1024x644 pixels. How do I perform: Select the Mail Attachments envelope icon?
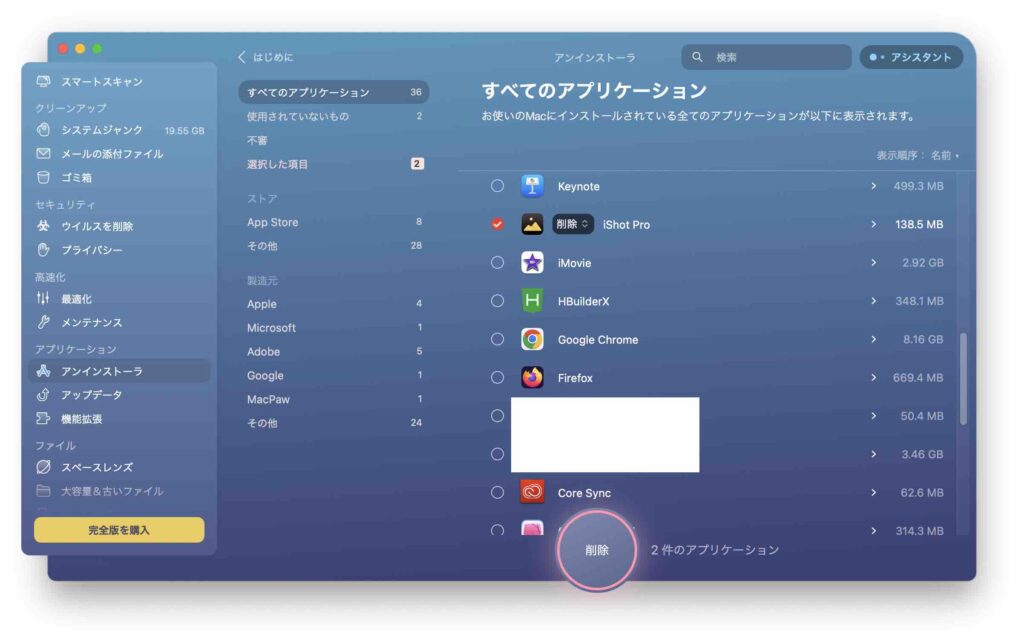click(x=43, y=154)
